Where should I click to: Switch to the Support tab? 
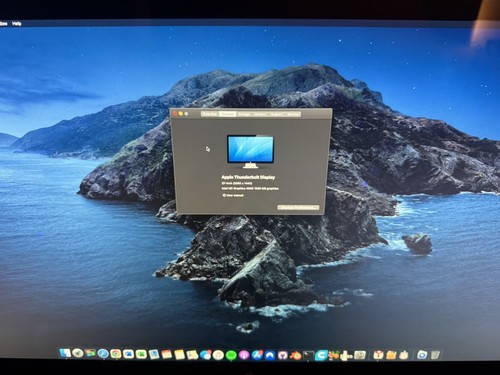[276, 114]
